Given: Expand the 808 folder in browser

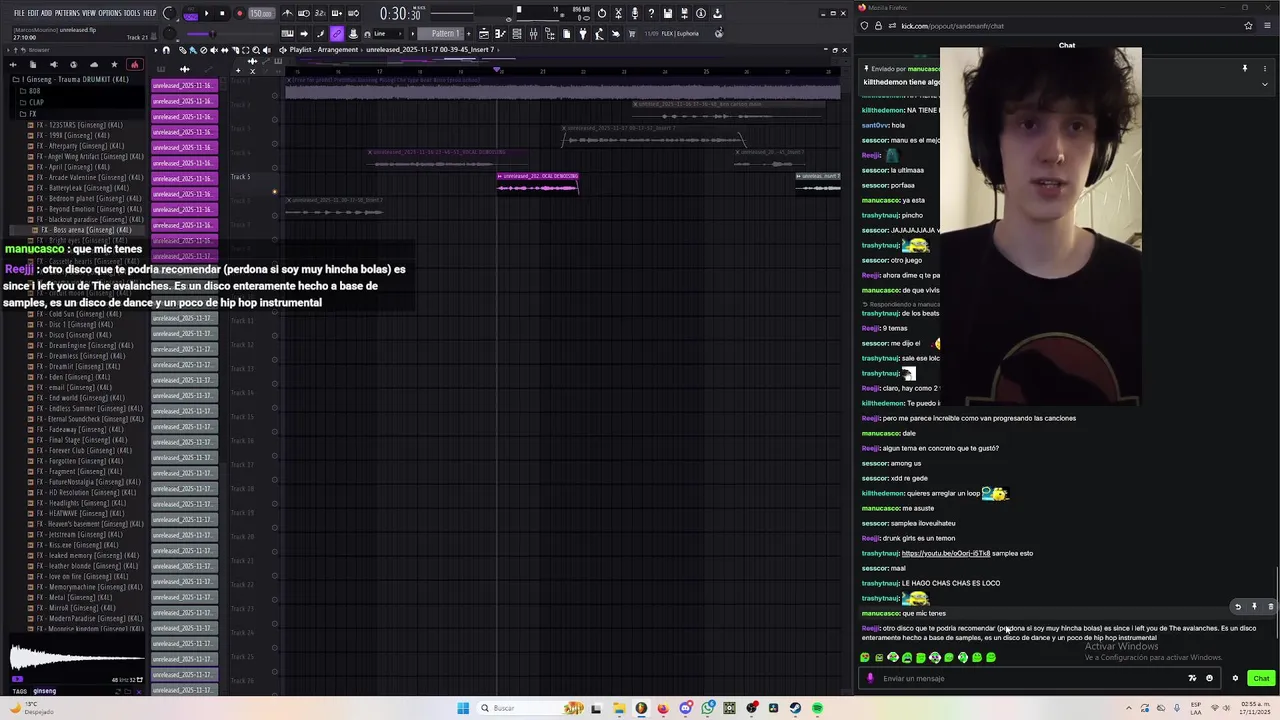Looking at the screenshot, I should point(29,90).
